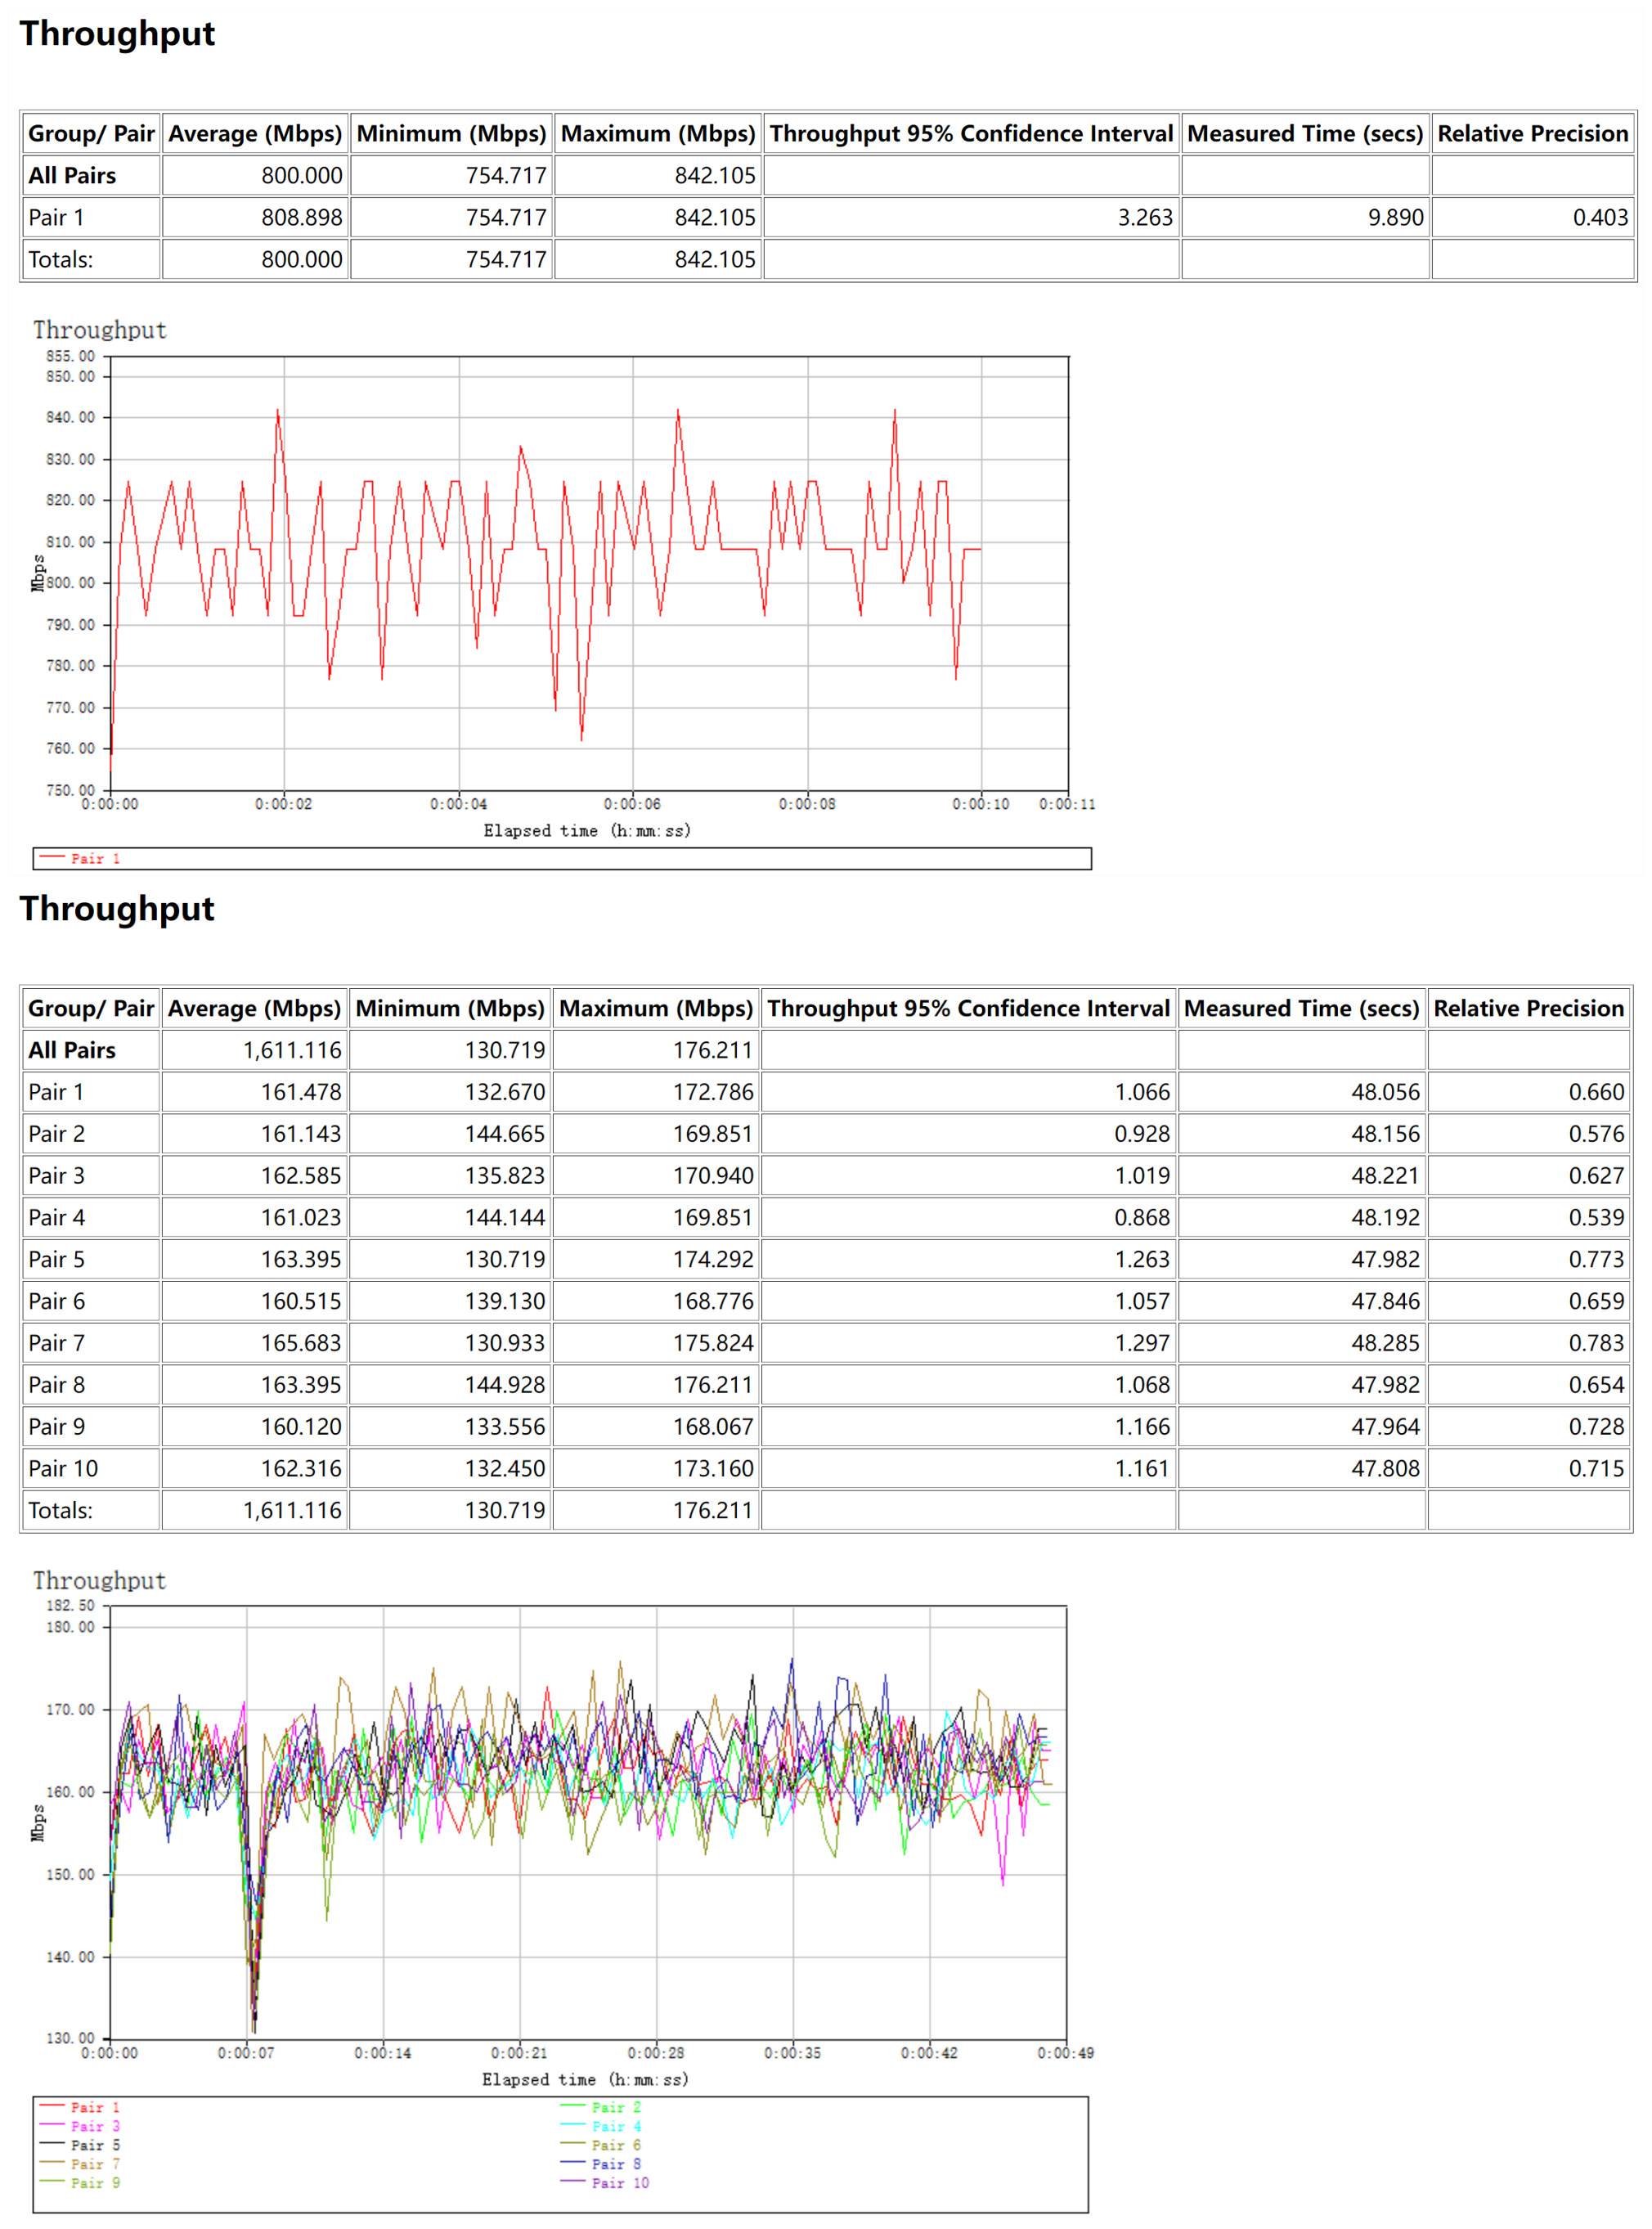This screenshot has height=2229, width=1652.
Task: Click the Pair 10 purple legend entry
Action: (619, 2182)
